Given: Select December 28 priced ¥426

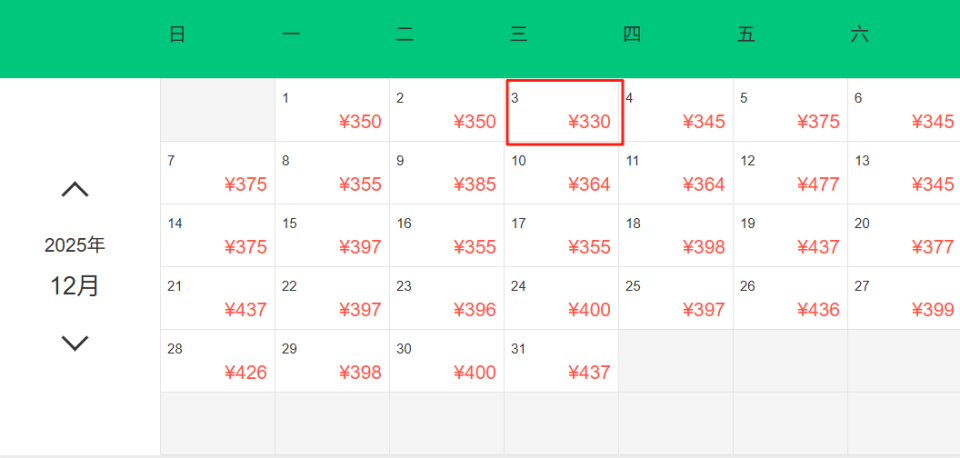Looking at the screenshot, I should click(x=217, y=361).
